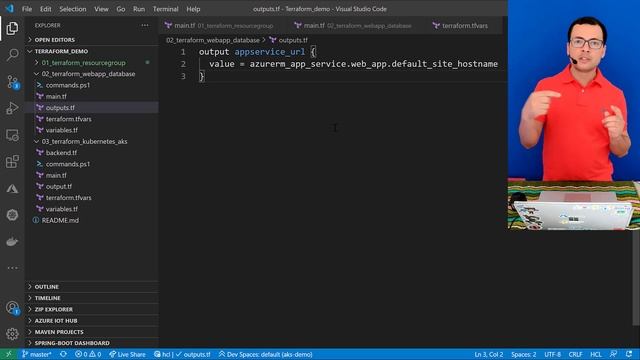The height and width of the screenshot is (360, 640).
Task: Click the remote window status icon
Action: 9,354
